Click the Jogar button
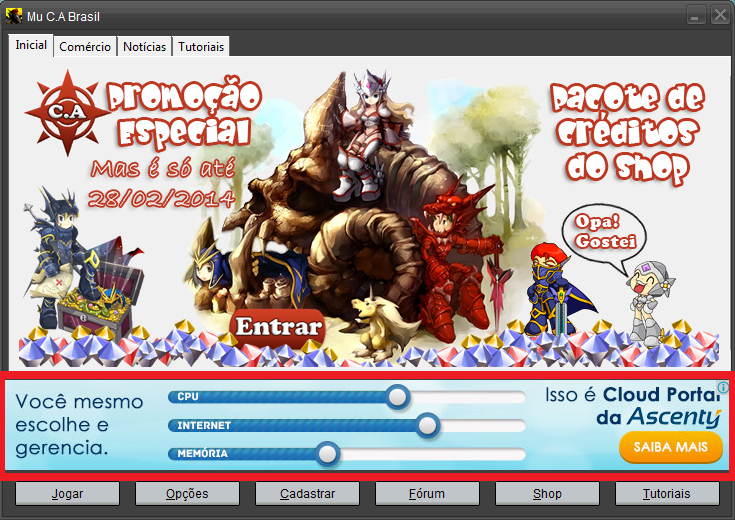Screen dimensions: 735x520 point(68,494)
